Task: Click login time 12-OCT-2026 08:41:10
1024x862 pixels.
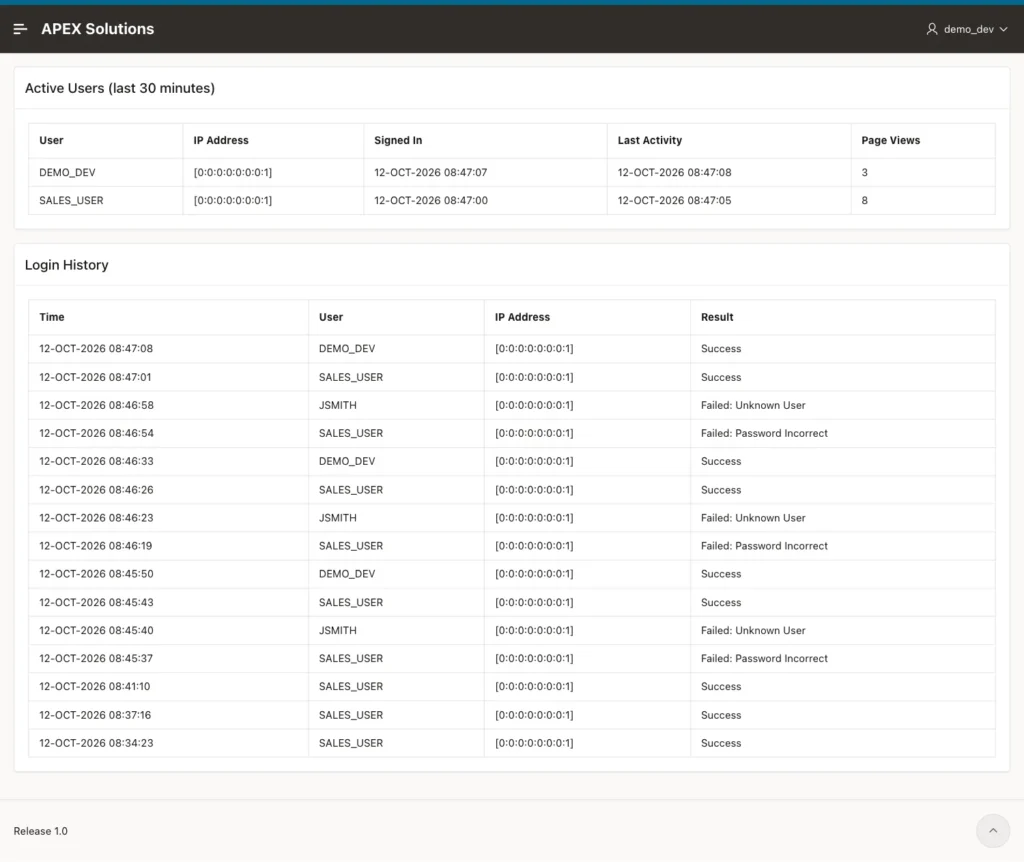Action: coord(95,686)
